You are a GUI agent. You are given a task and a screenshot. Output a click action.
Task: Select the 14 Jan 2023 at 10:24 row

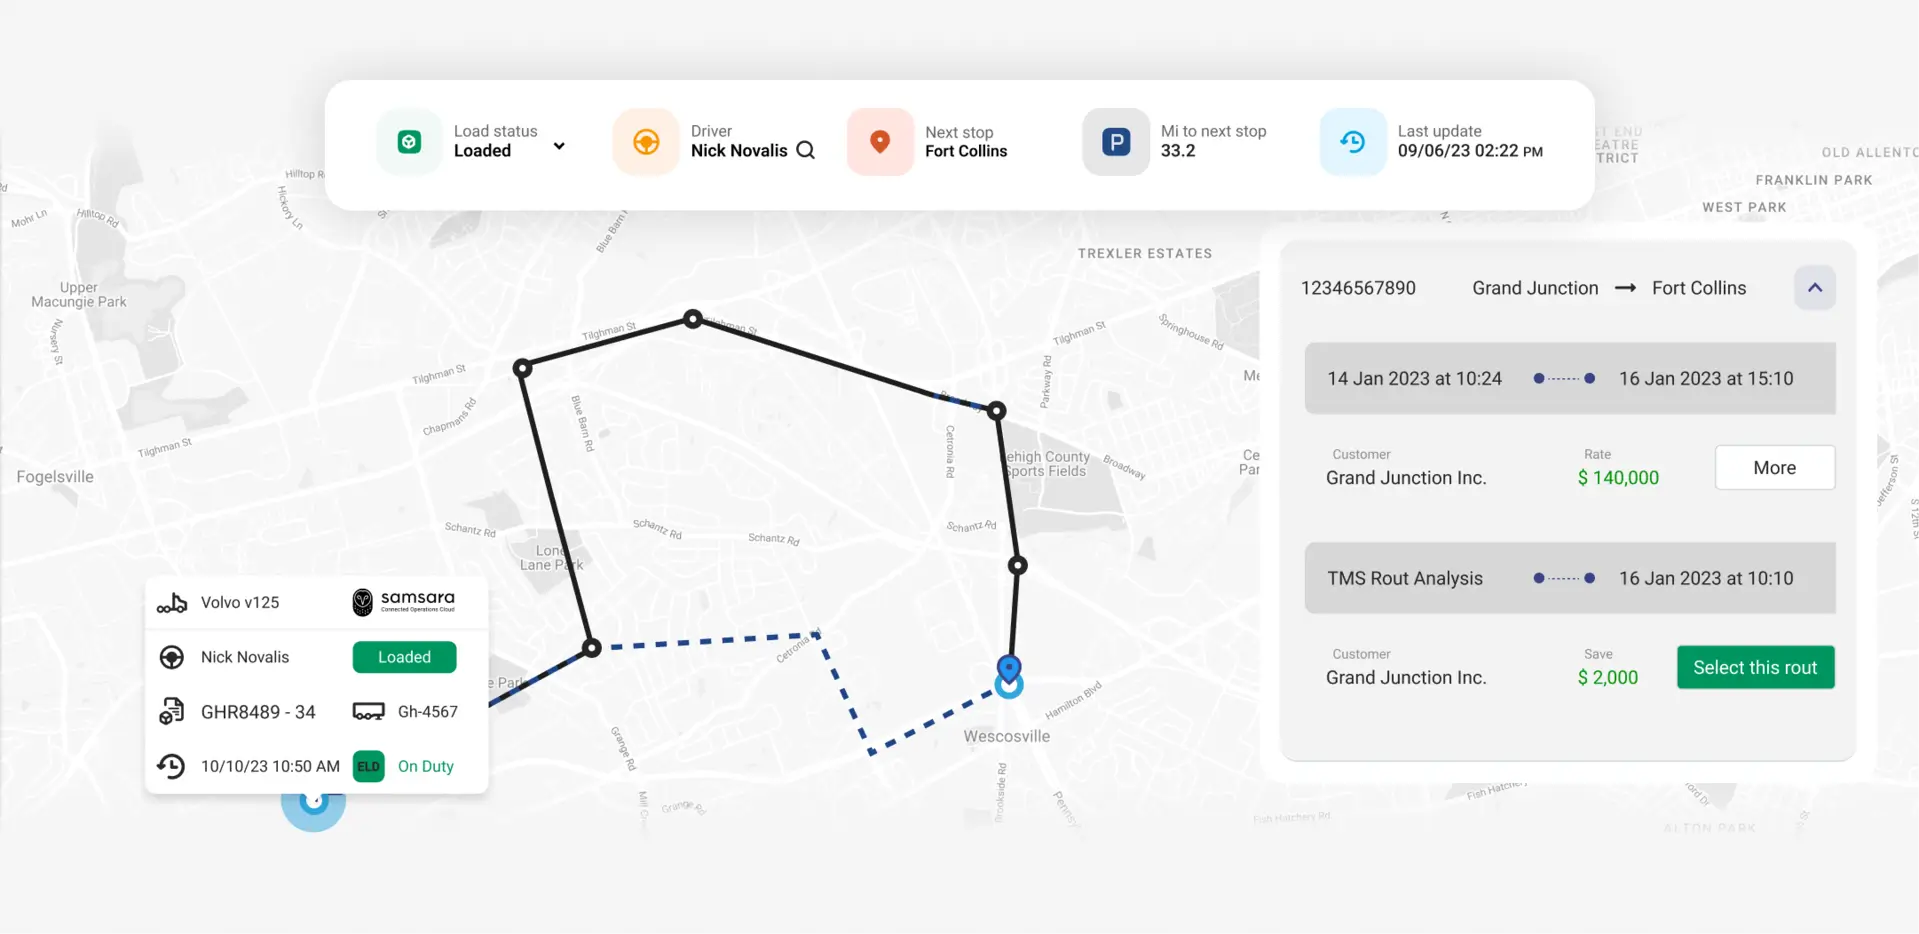click(1569, 378)
